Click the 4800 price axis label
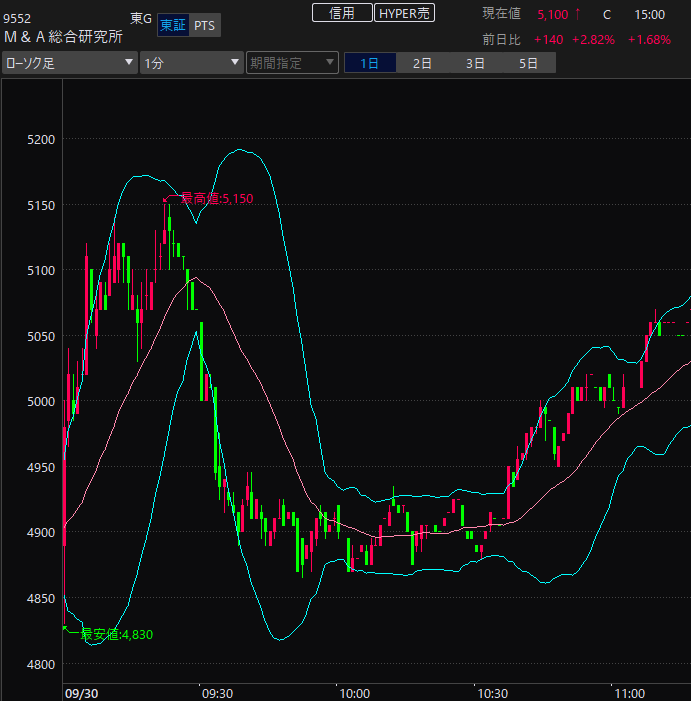This screenshot has width=691, height=701. pos(41,664)
